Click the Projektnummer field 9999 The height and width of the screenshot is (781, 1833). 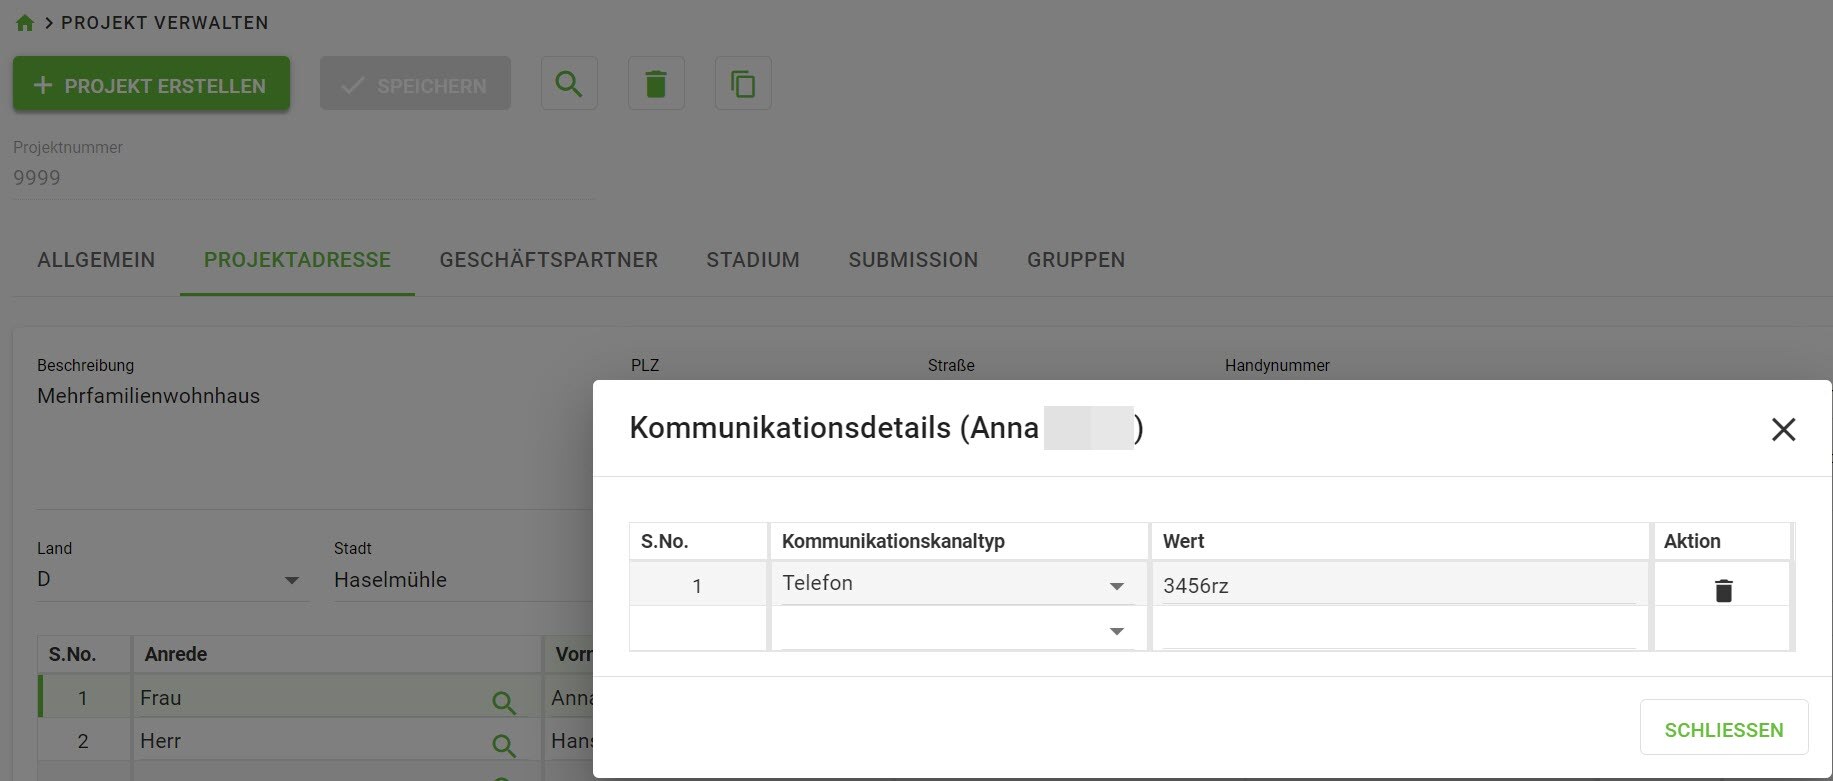click(304, 178)
